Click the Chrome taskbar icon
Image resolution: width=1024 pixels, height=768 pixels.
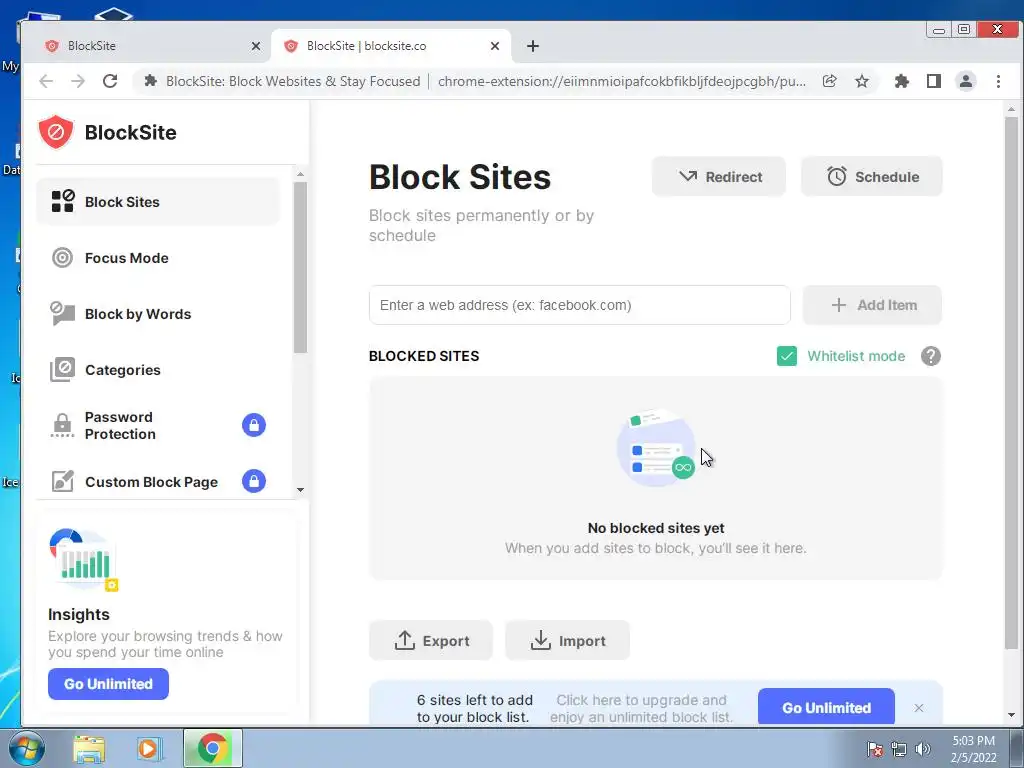212,748
